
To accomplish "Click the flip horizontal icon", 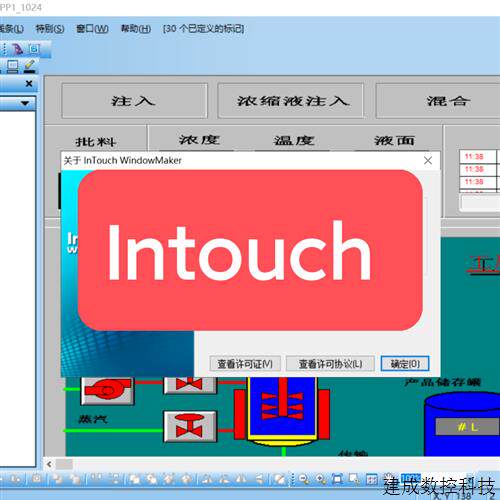I will pyautogui.click(x=241, y=479).
